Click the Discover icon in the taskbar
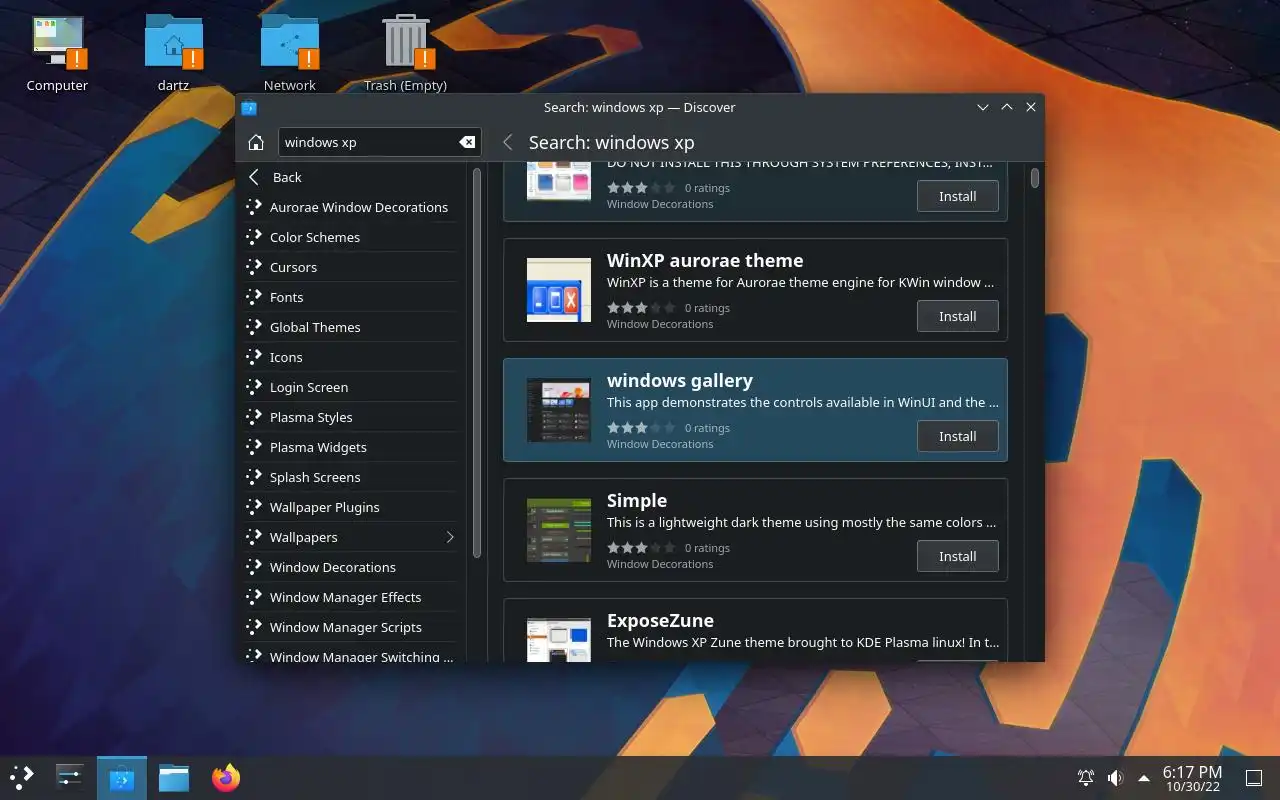Screen dimensions: 1280x800 pos(122,777)
